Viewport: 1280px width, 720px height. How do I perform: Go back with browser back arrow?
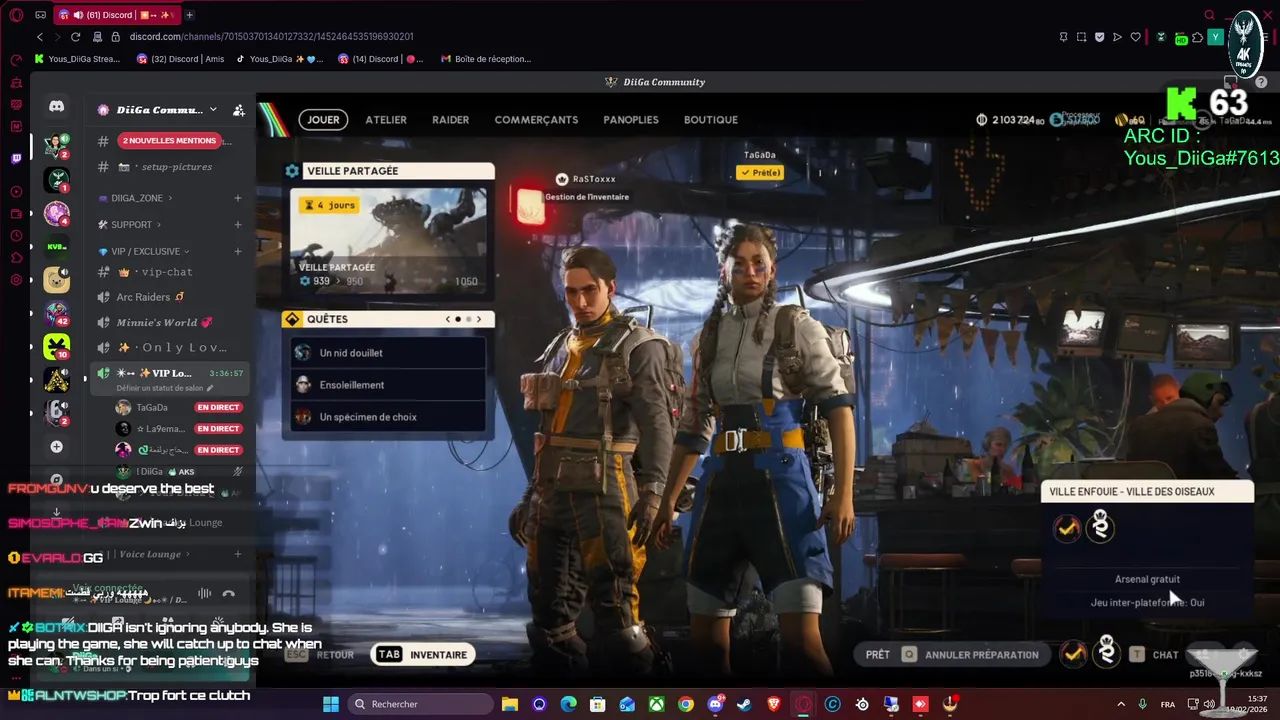click(x=40, y=37)
